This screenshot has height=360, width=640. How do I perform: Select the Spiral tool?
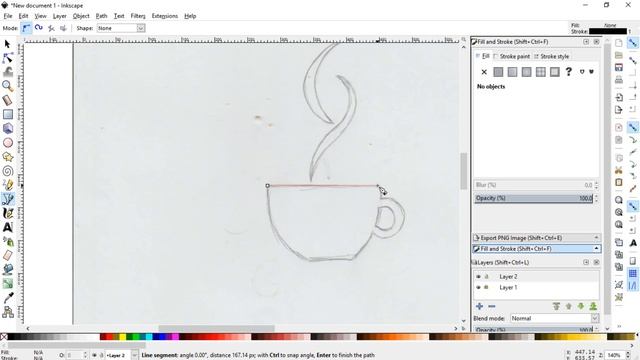(x=7, y=171)
